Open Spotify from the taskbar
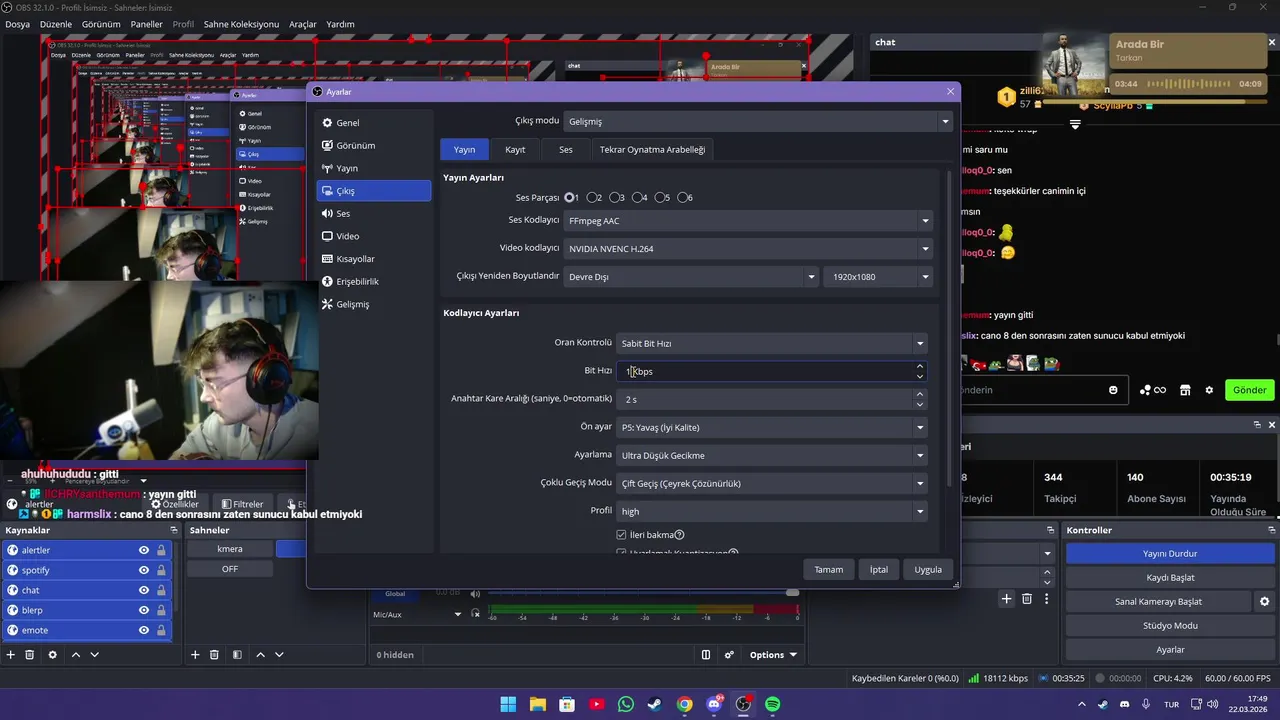 click(x=773, y=704)
